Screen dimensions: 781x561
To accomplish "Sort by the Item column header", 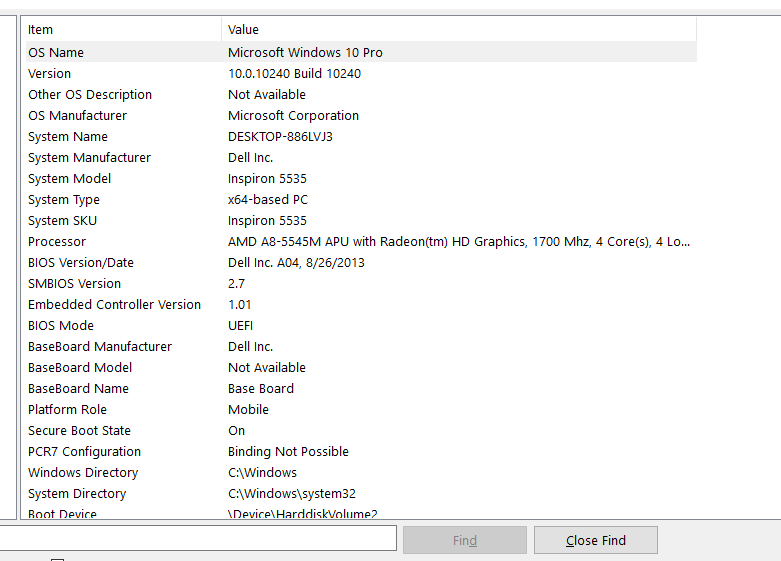I will click(124, 29).
